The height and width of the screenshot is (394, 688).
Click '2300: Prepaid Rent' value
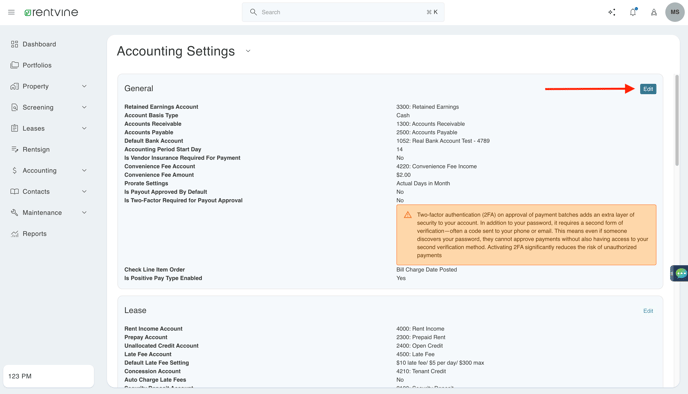click(420, 337)
